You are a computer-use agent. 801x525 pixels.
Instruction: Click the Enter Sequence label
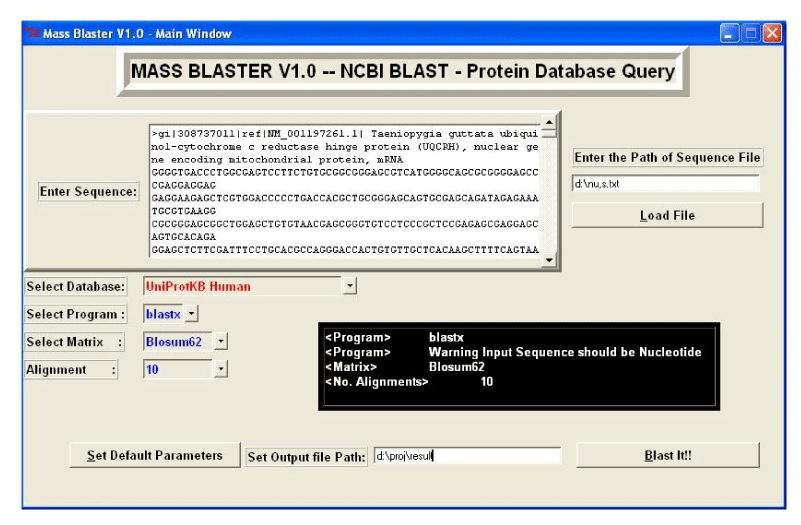pyautogui.click(x=88, y=192)
